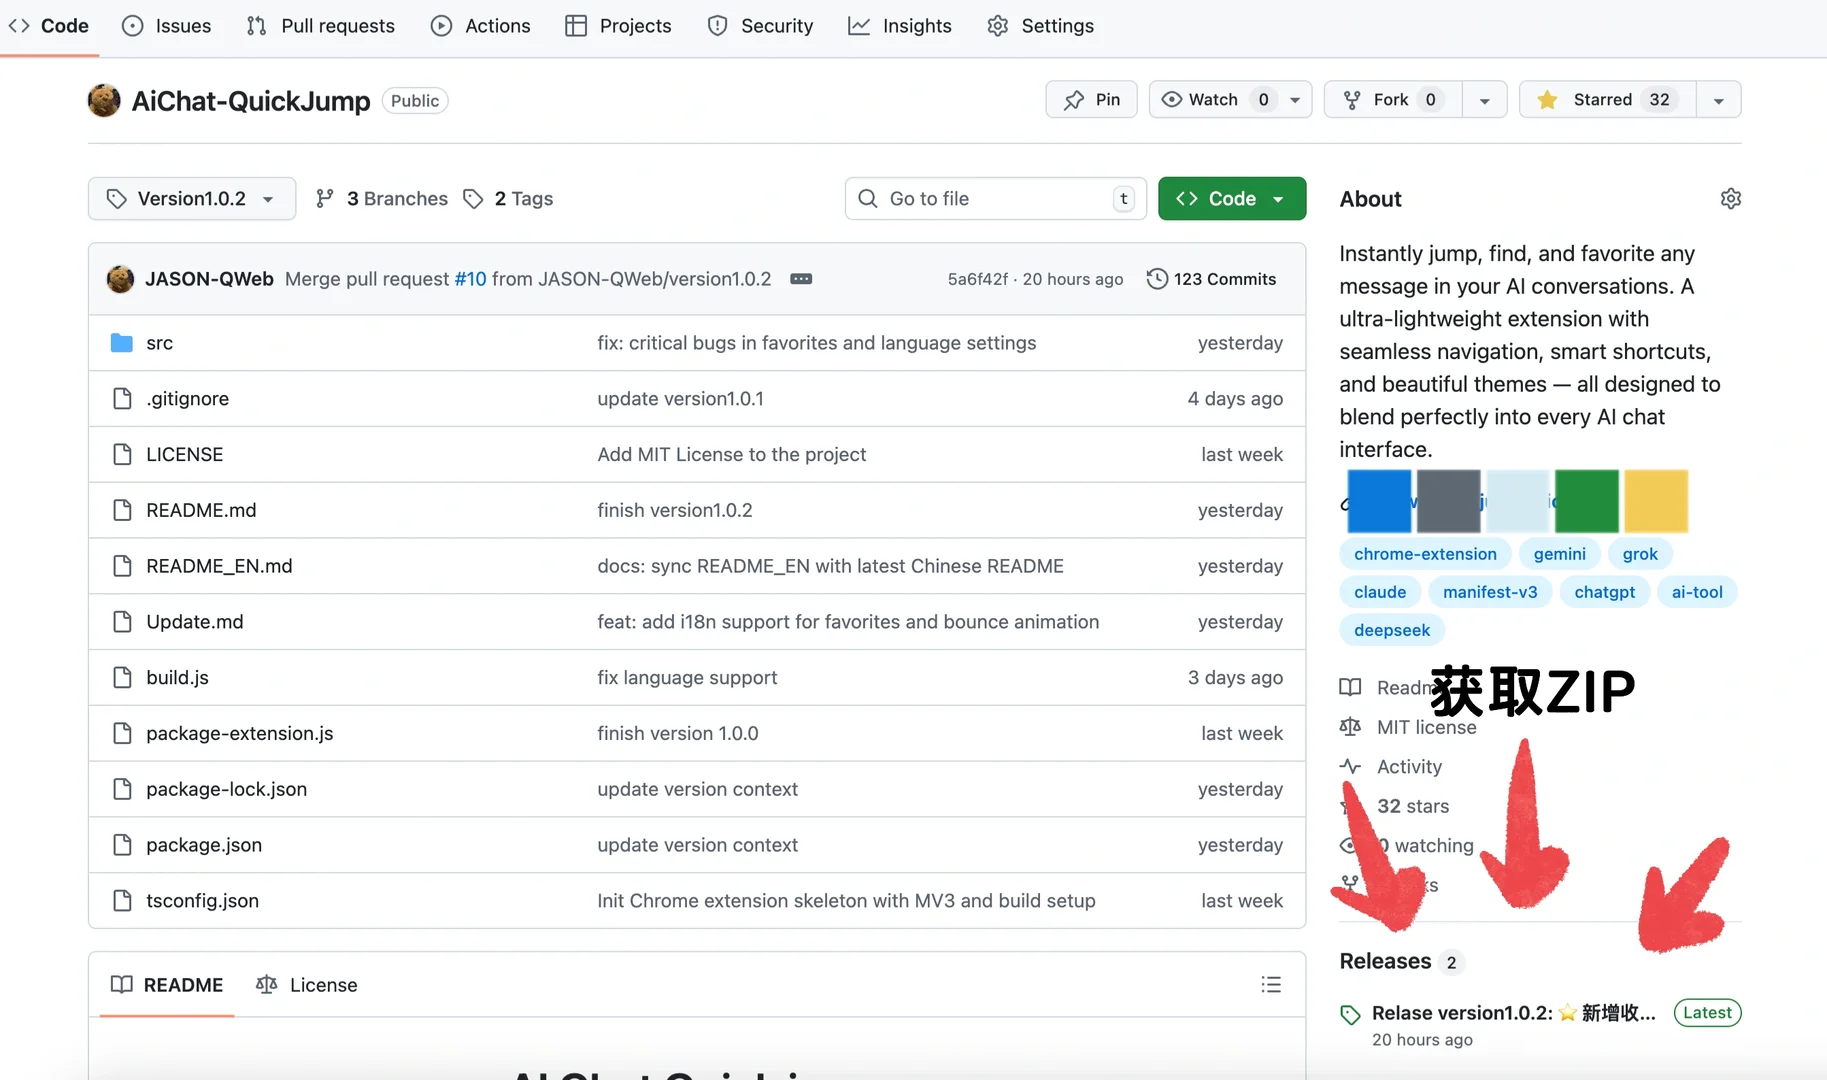Open commit 'fix language support'
Image resolution: width=1827 pixels, height=1080 pixels.
point(687,678)
